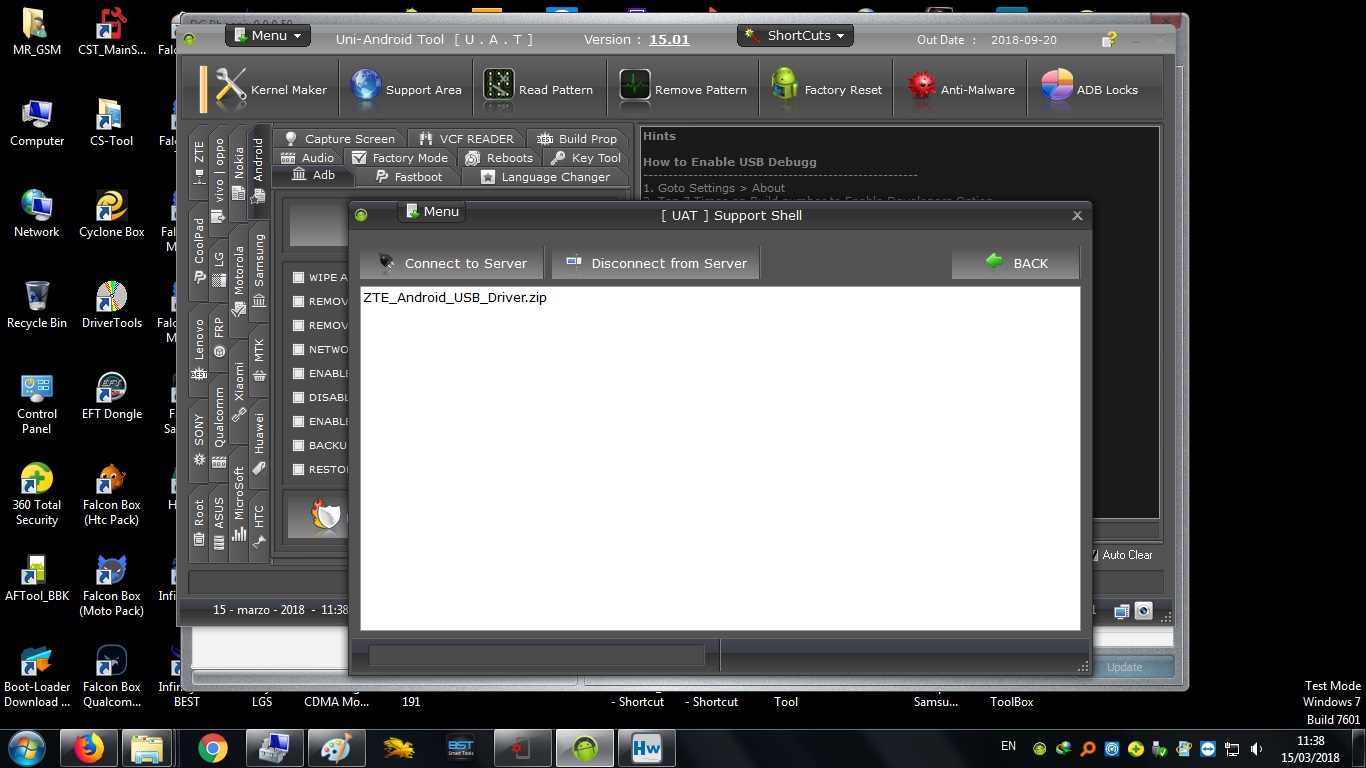Click the BACK button
This screenshot has width=1366, height=768.
click(x=1016, y=263)
